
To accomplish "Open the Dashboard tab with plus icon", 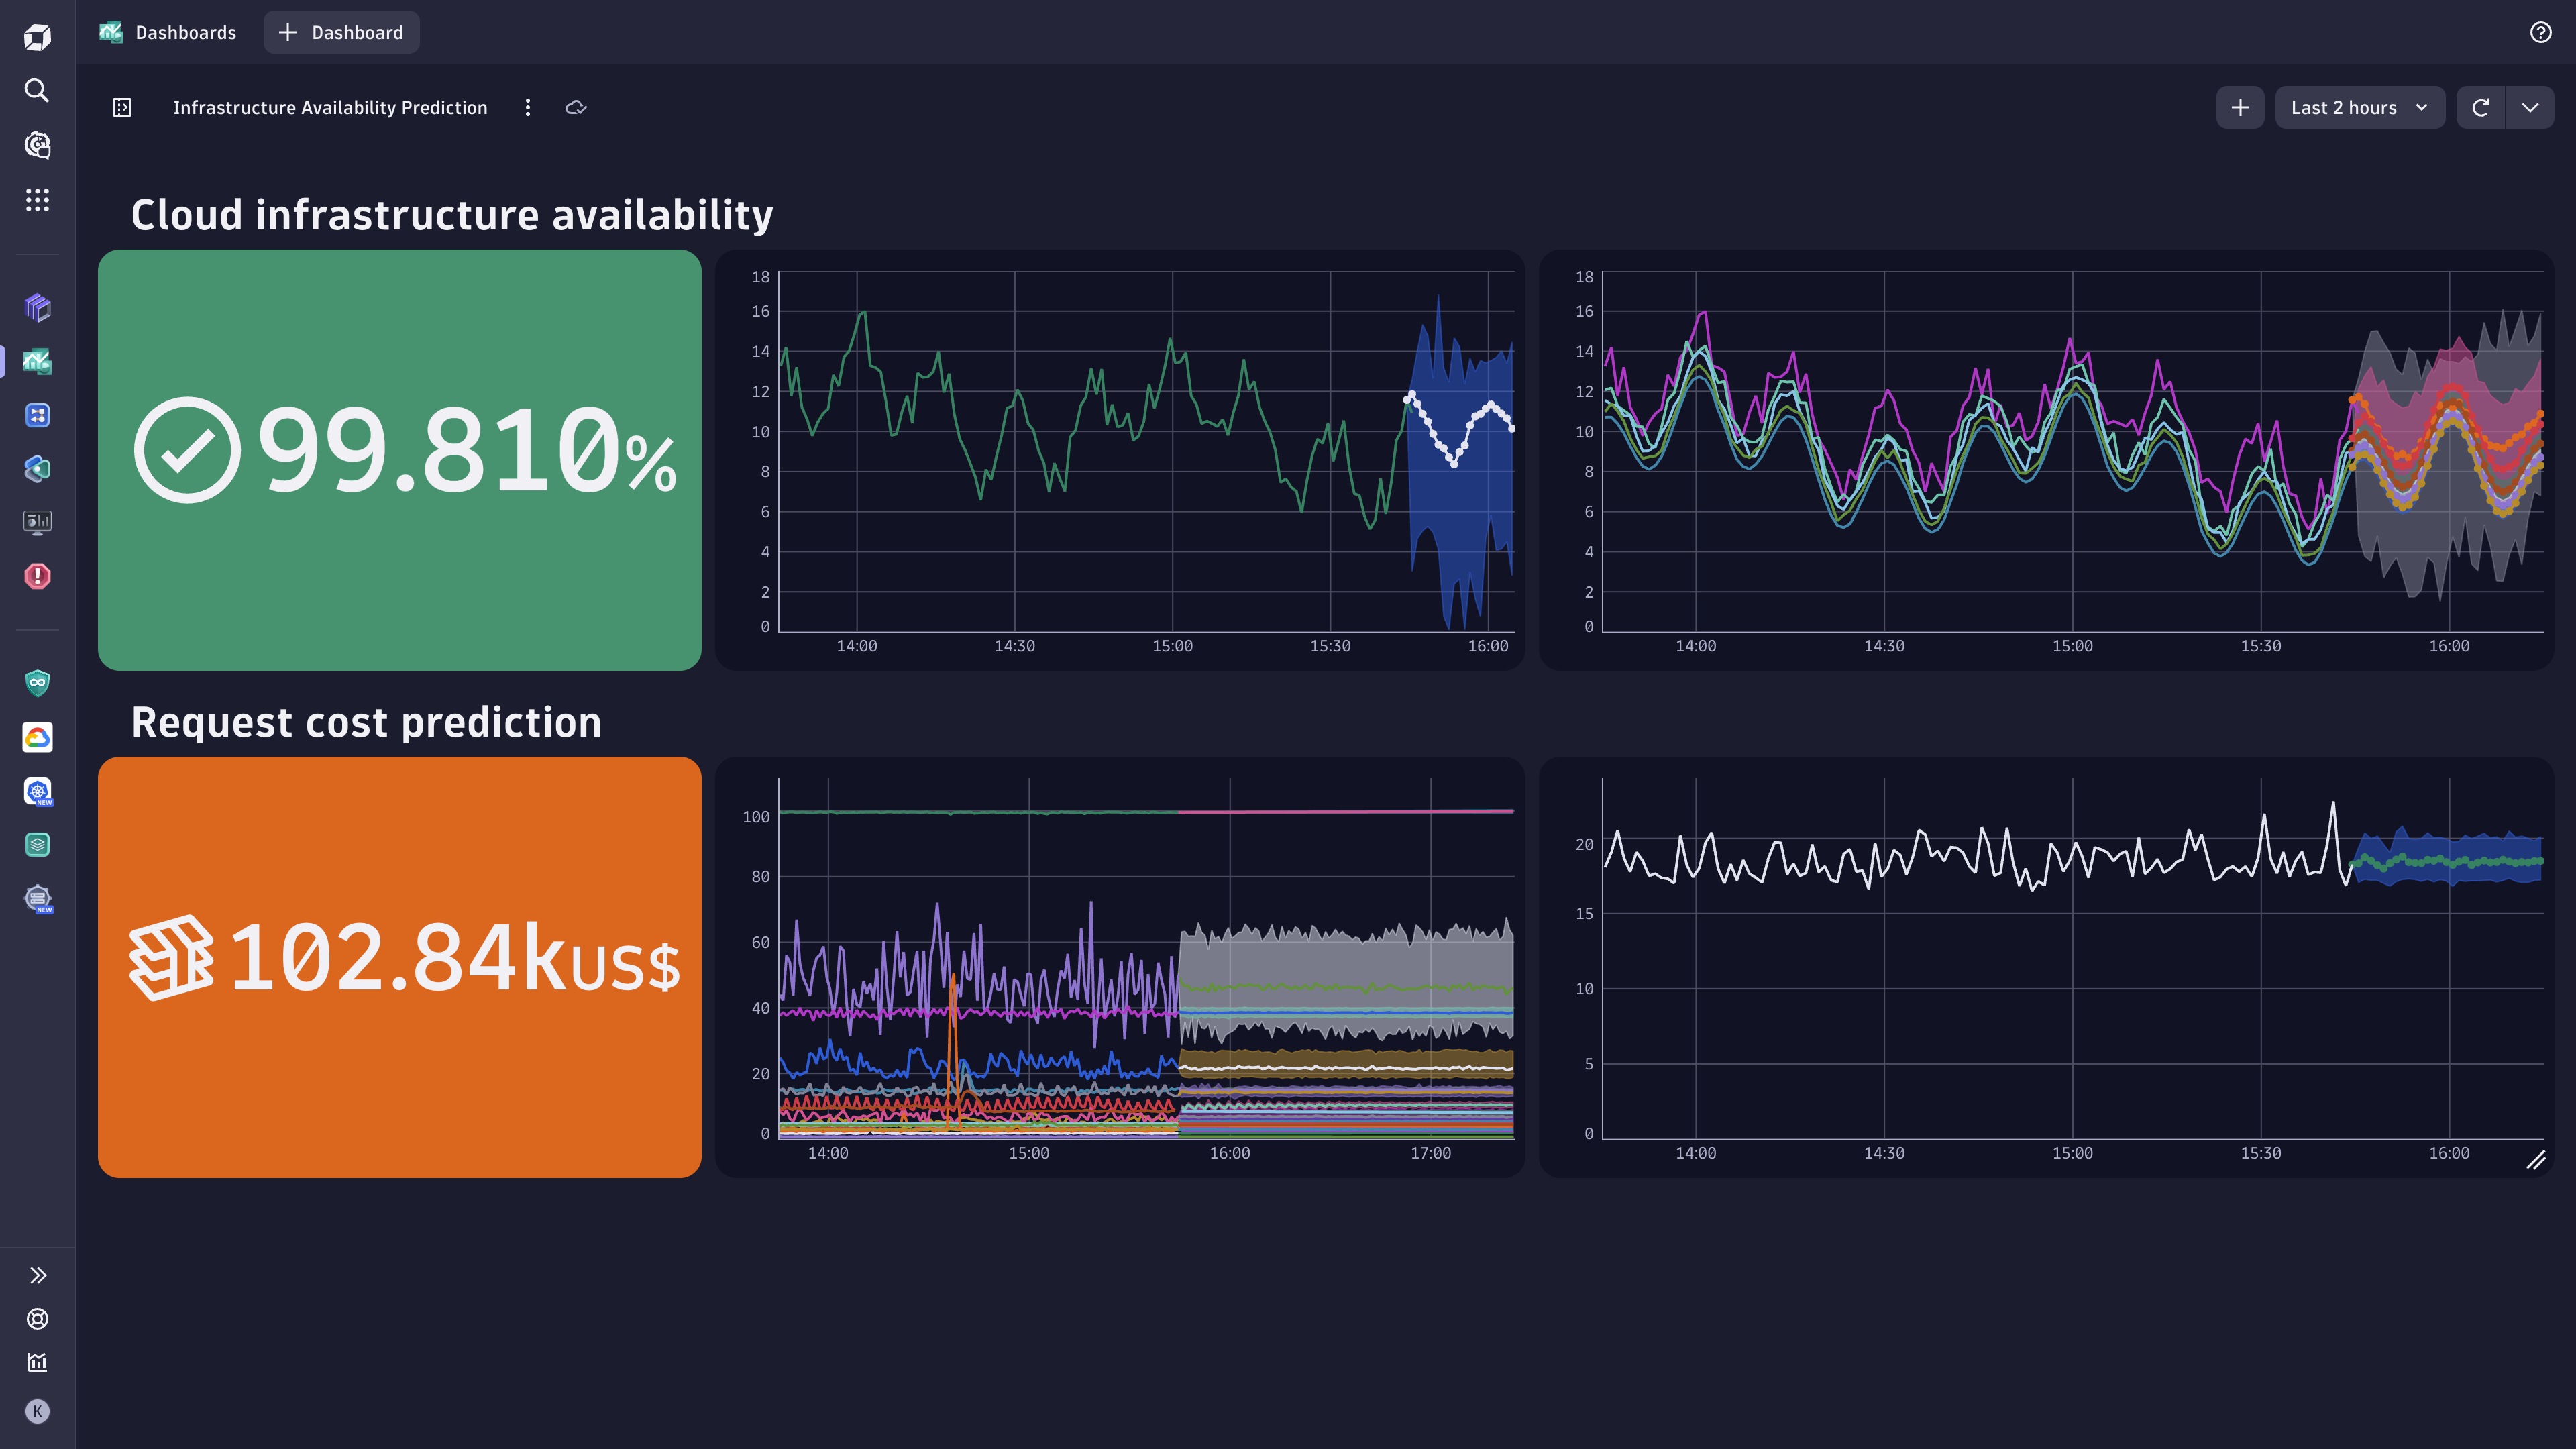I will (x=341, y=31).
